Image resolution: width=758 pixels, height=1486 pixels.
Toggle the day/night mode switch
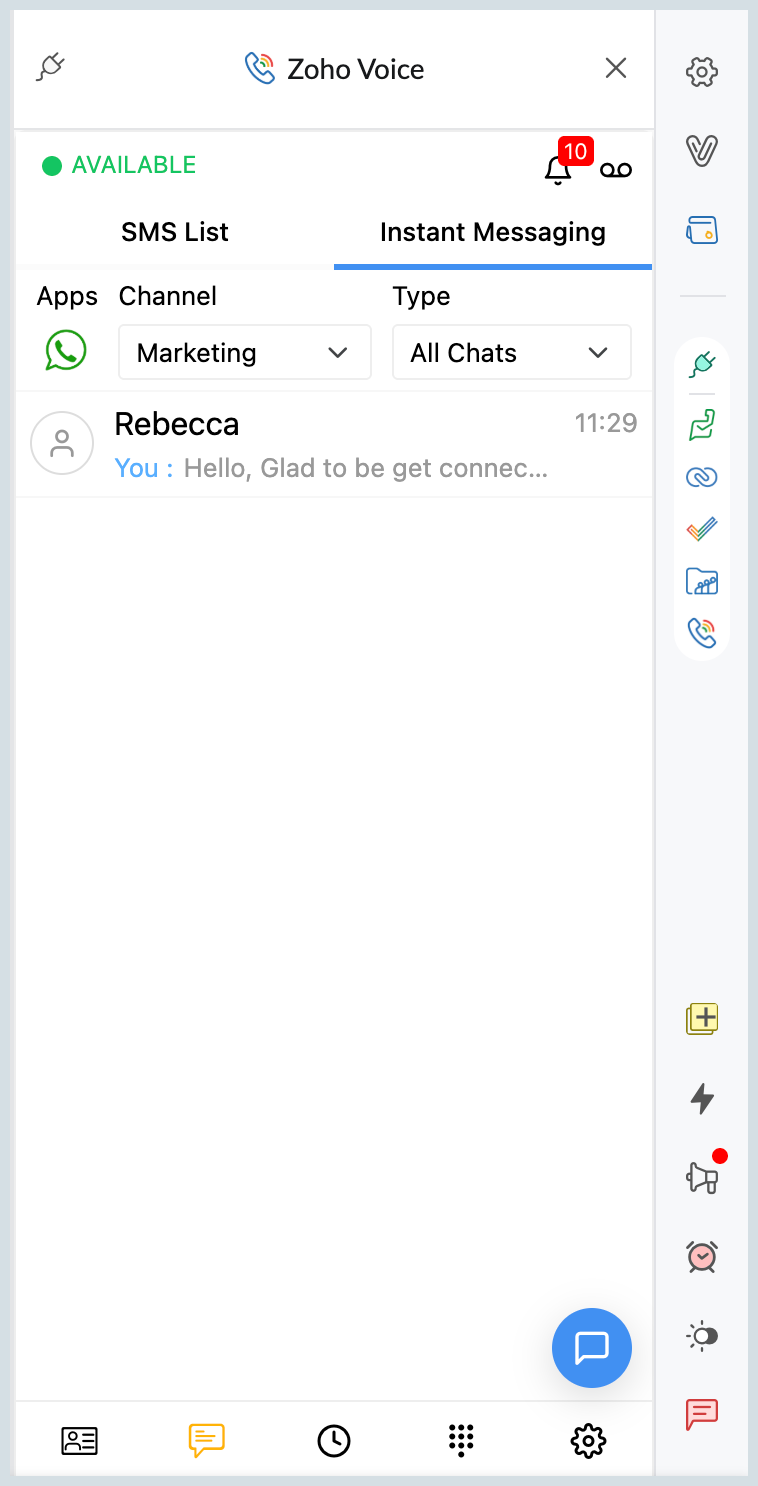coord(703,1336)
